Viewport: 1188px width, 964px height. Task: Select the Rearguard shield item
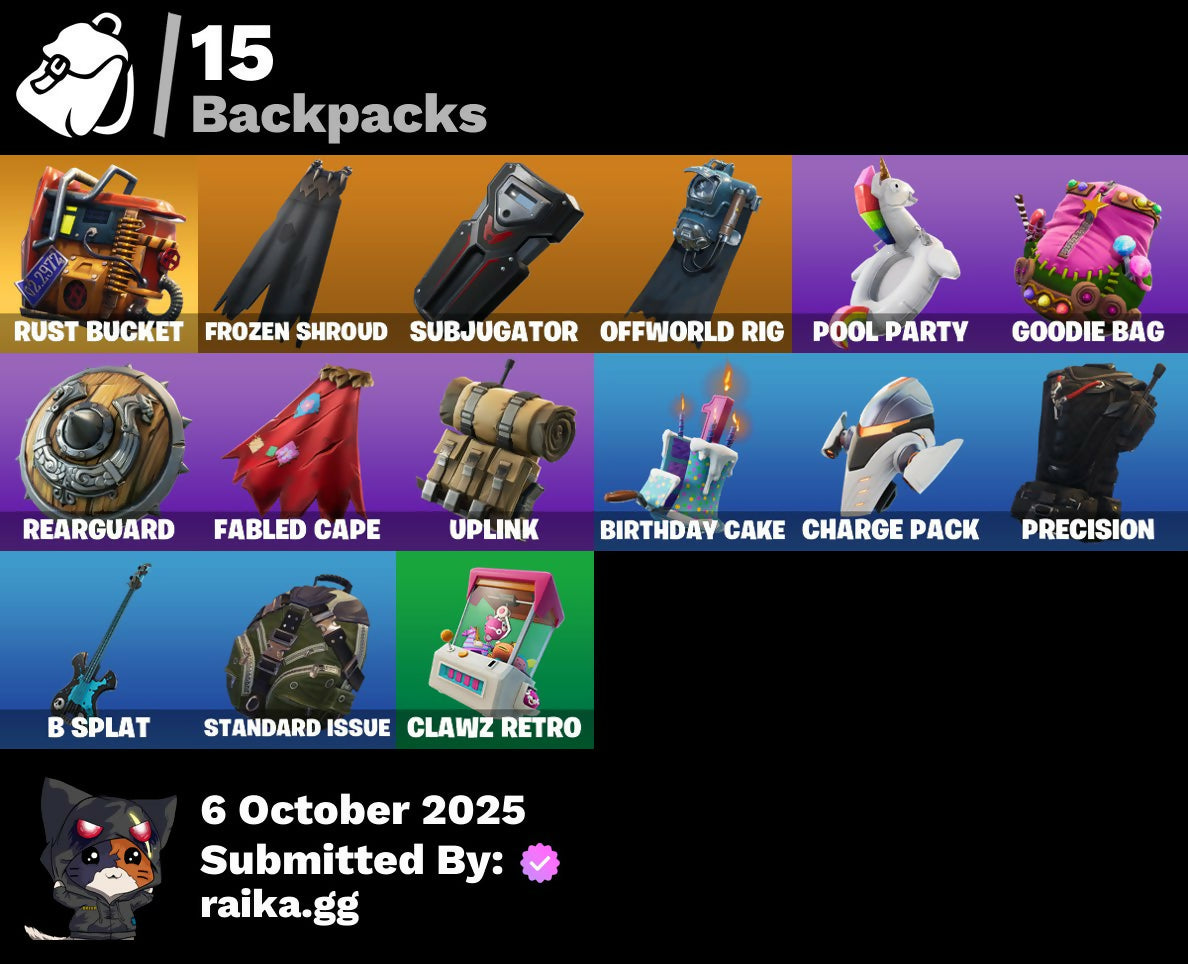coord(98,452)
